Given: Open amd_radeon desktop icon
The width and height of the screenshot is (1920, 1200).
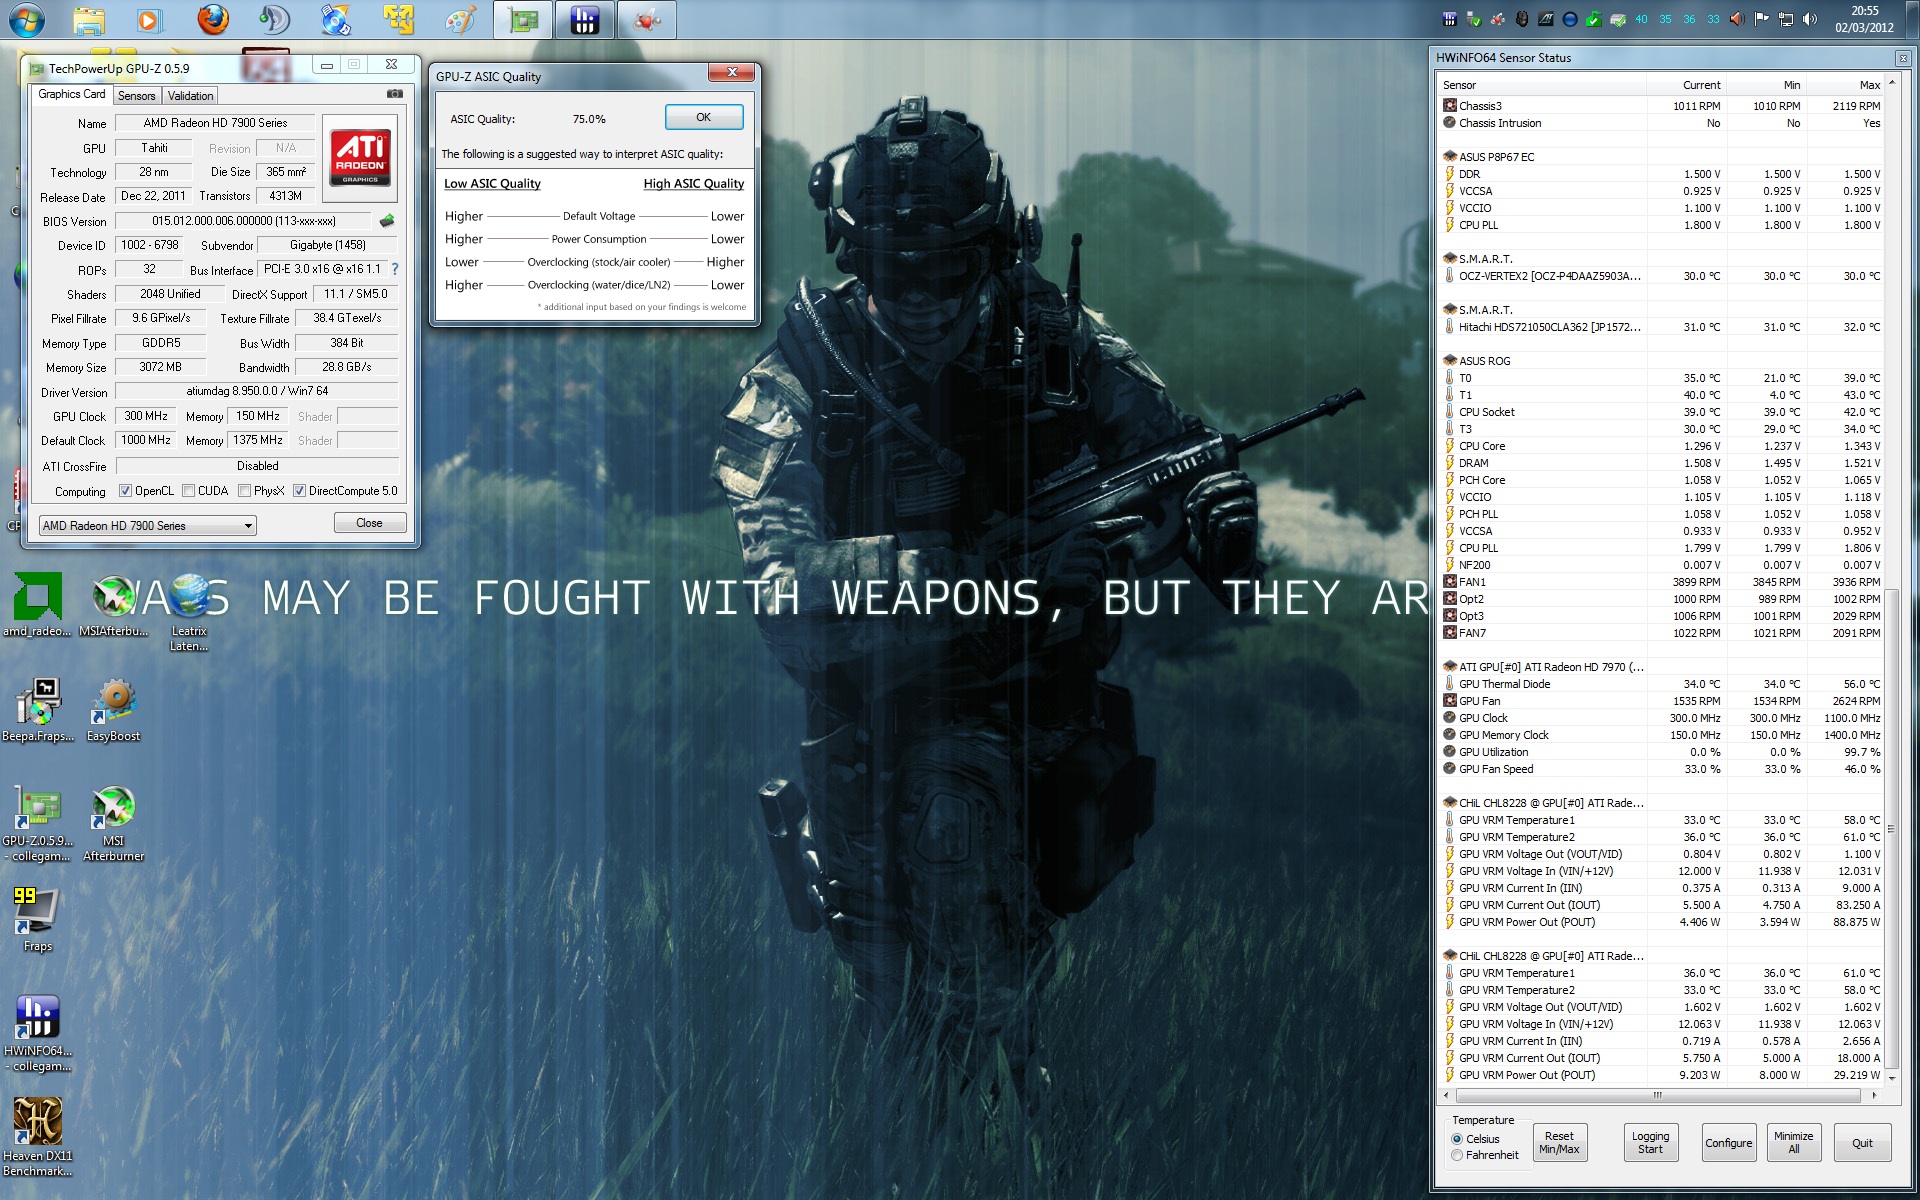Looking at the screenshot, I should pyautogui.click(x=38, y=606).
